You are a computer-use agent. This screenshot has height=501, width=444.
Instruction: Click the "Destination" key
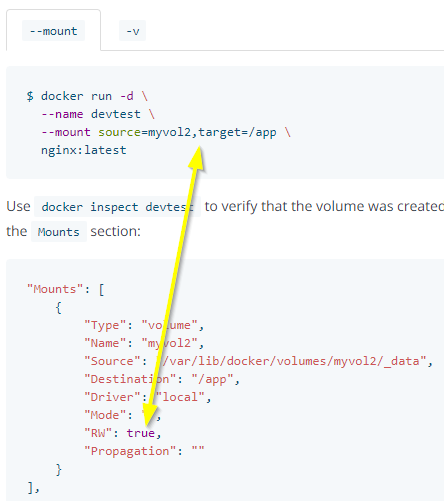pyautogui.click(x=130, y=379)
